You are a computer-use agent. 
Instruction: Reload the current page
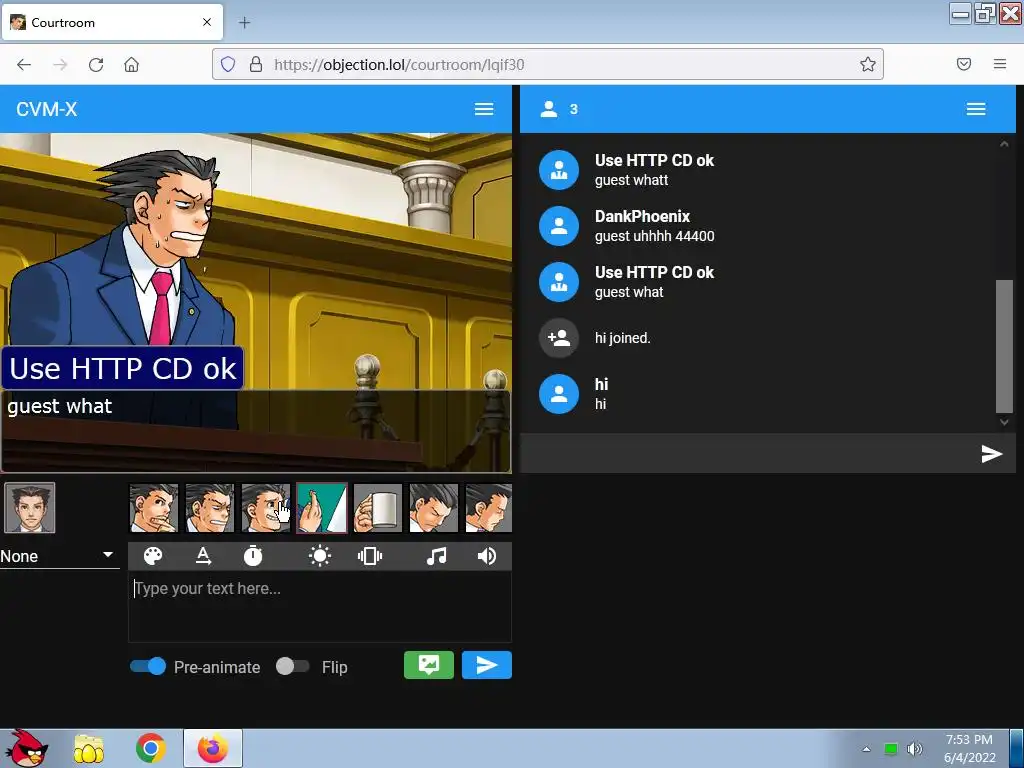96,64
